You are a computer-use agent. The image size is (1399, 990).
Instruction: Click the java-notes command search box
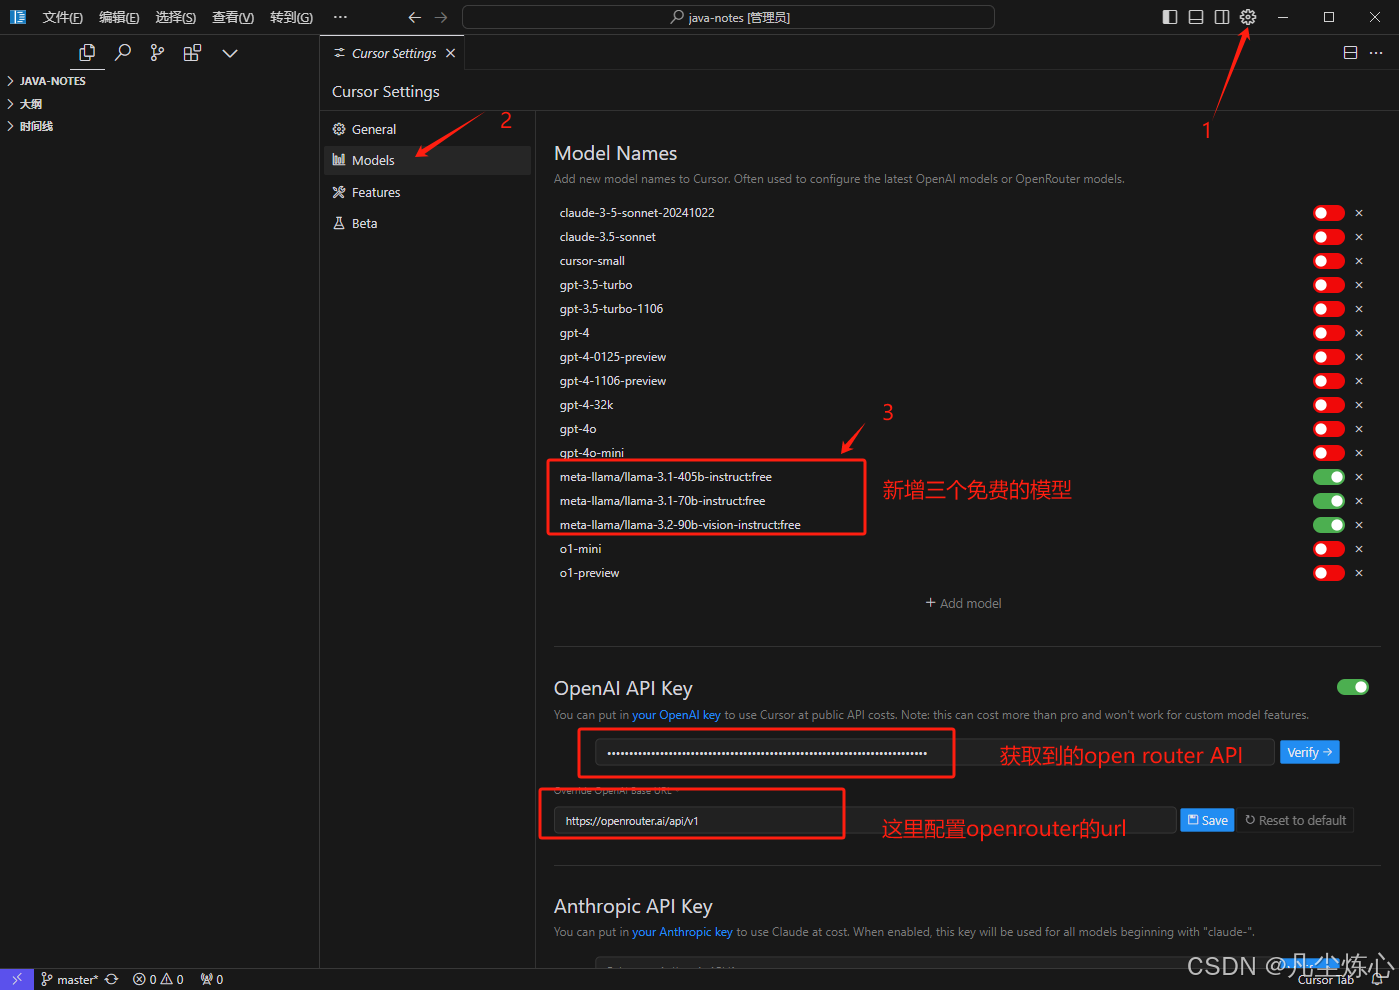[728, 17]
